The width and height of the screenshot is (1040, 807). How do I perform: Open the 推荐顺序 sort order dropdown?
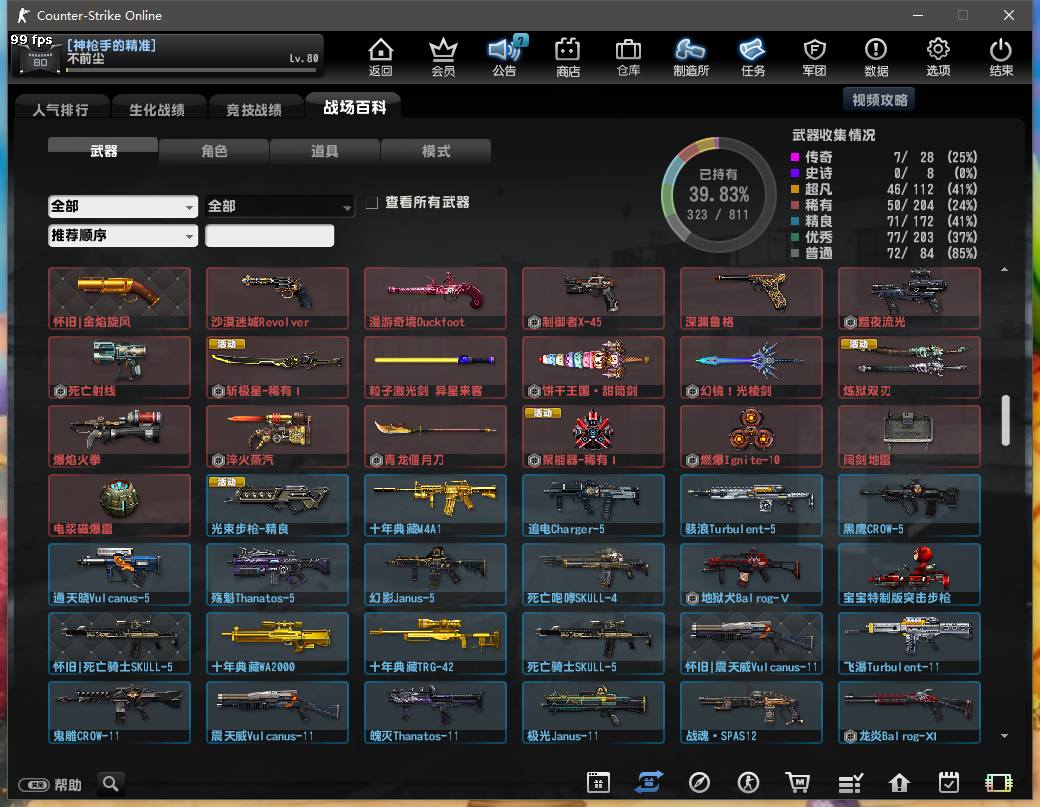[x=123, y=235]
